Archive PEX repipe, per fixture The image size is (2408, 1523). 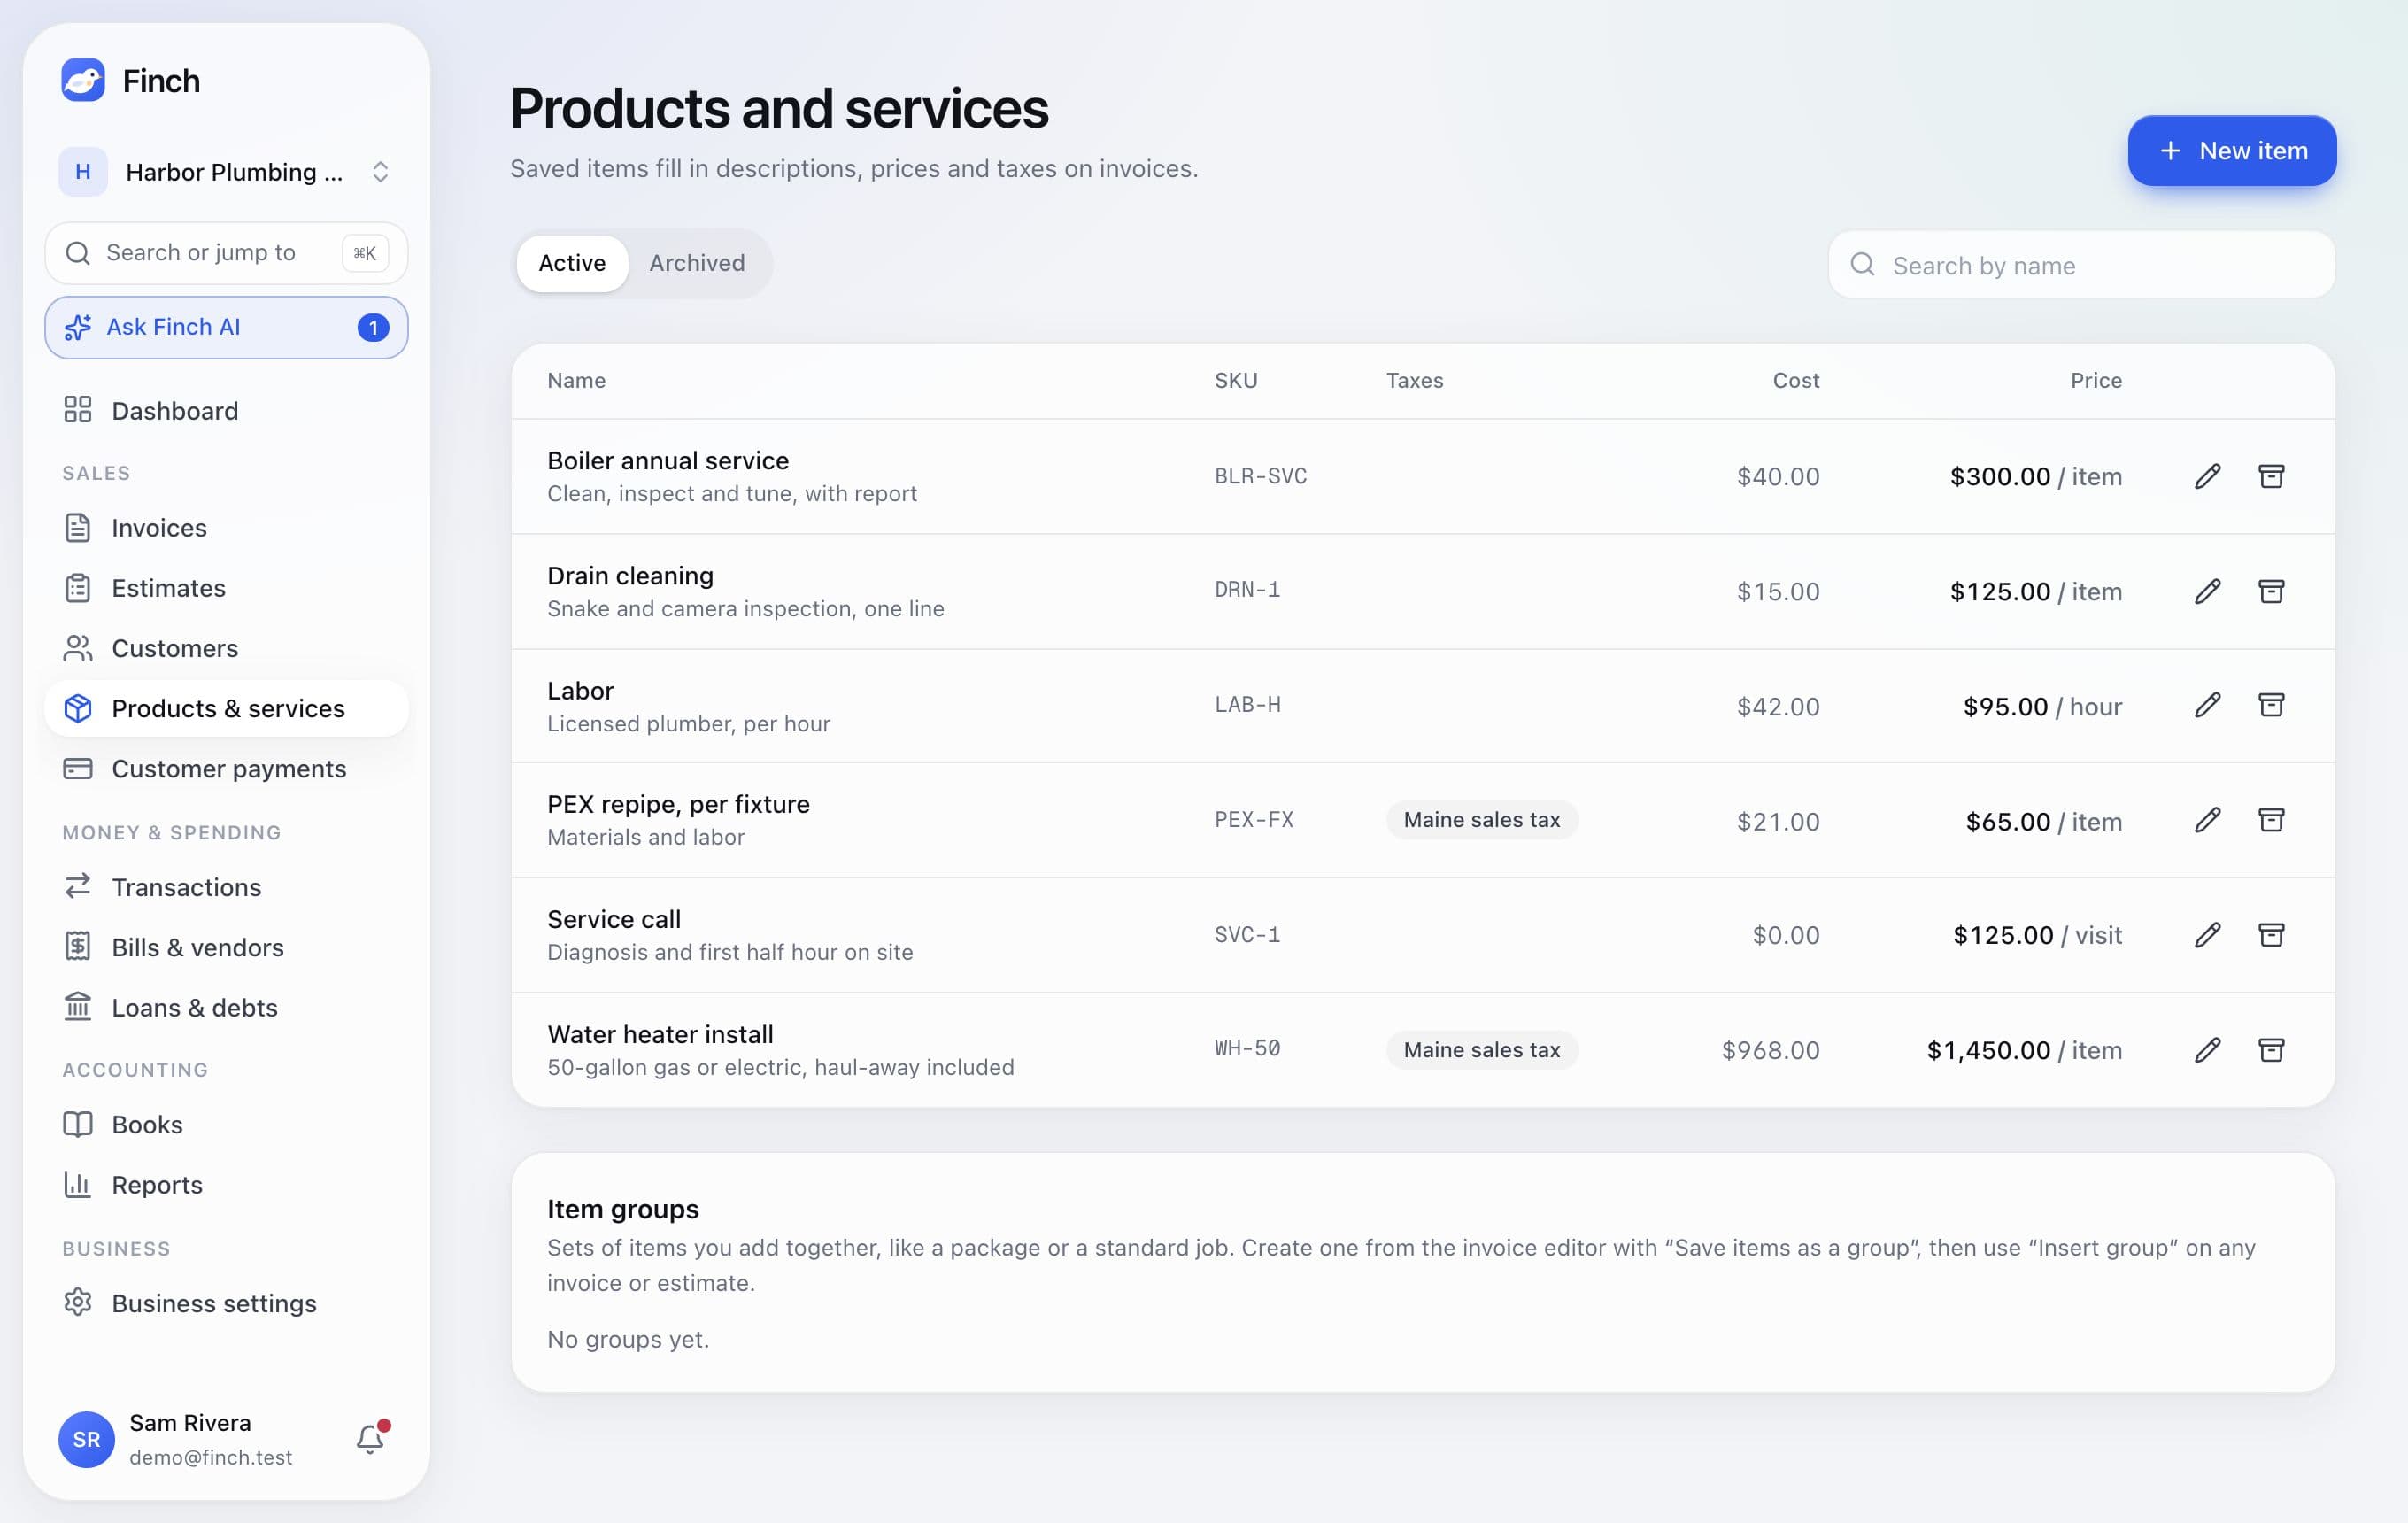tap(2271, 820)
